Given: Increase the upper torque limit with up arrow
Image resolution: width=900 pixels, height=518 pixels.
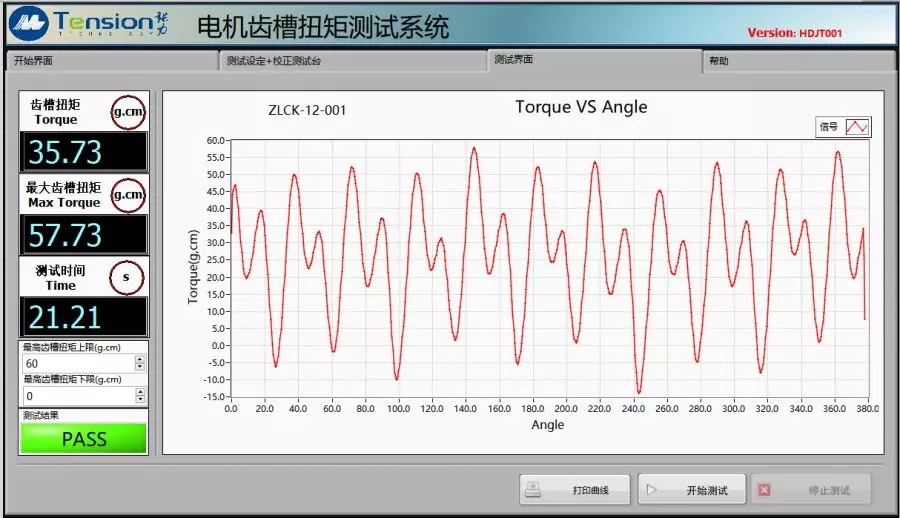Looking at the screenshot, I should [140, 359].
